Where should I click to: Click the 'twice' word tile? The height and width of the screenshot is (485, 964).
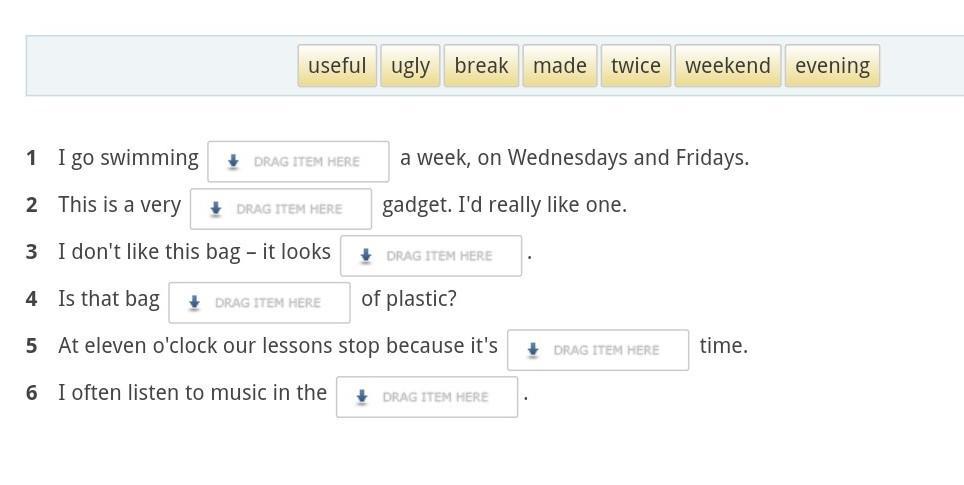[x=635, y=66]
